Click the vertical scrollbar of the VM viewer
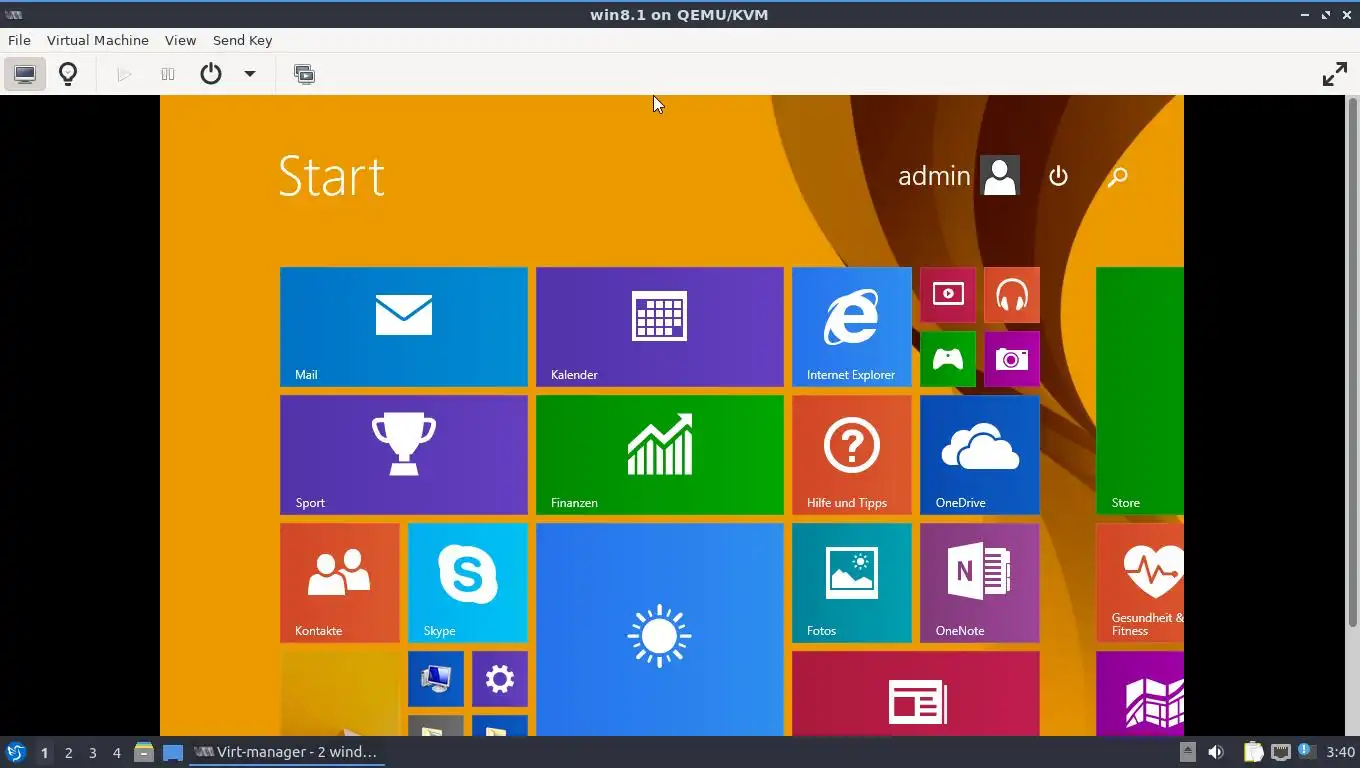Image resolution: width=1360 pixels, height=768 pixels. [x=1352, y=362]
